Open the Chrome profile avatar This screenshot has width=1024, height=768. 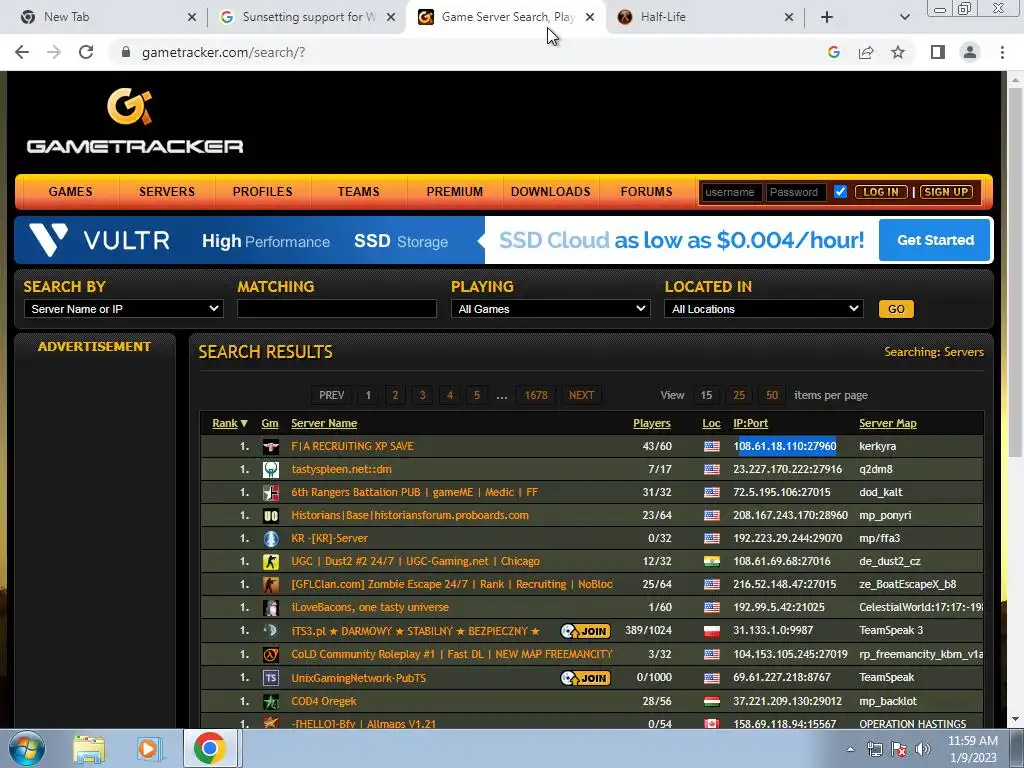[x=970, y=52]
